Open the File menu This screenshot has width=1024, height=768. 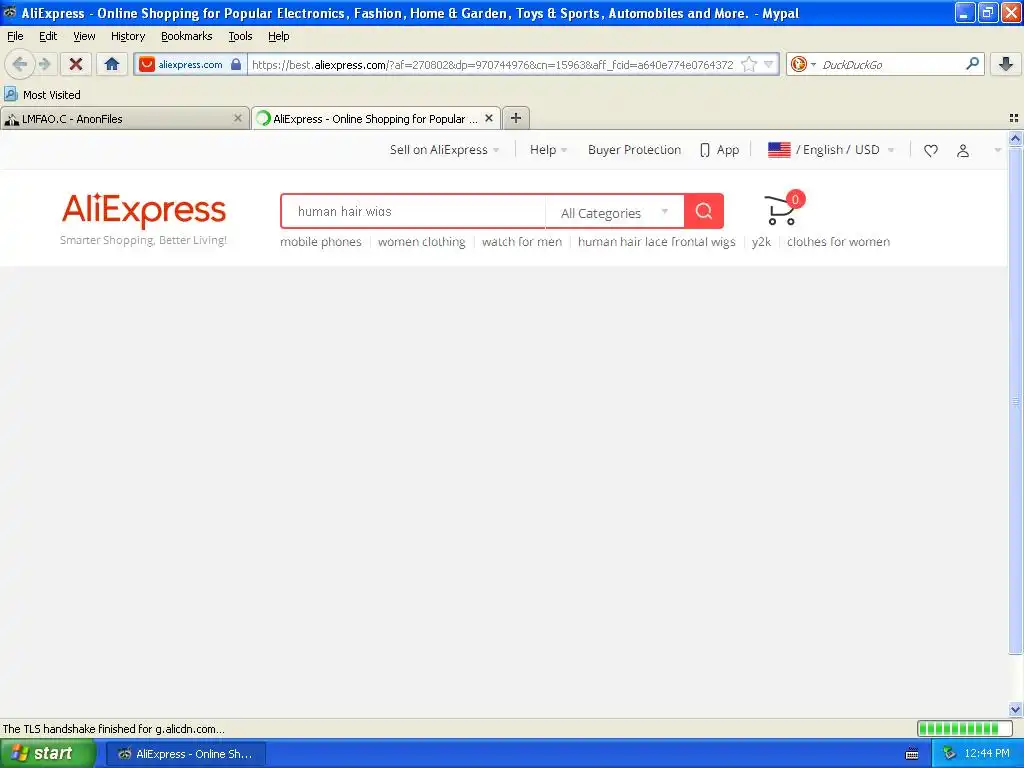15,36
